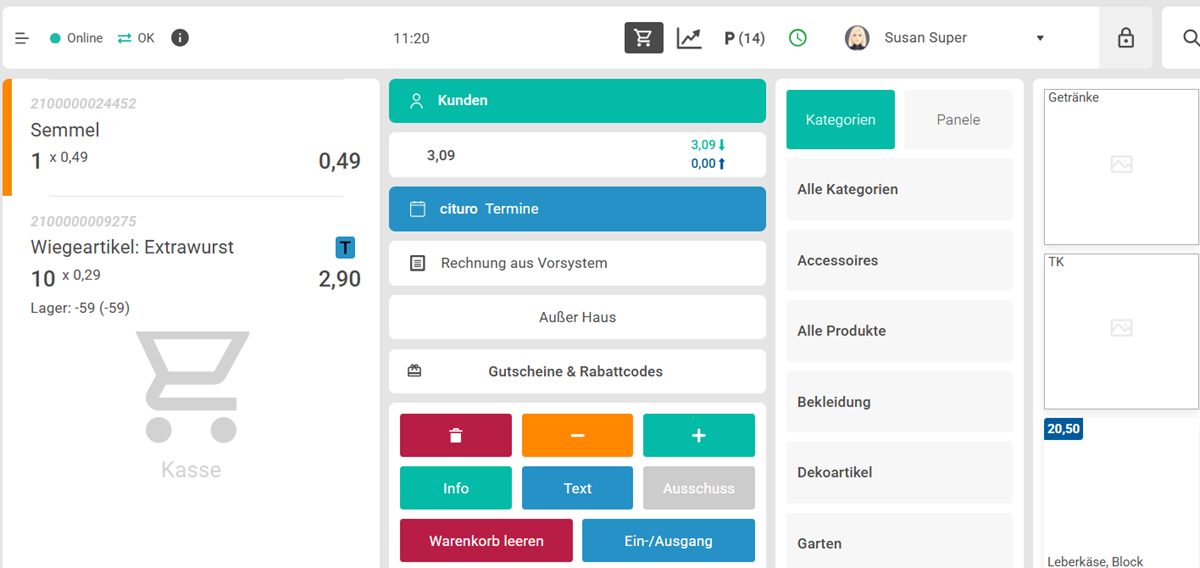Select the Wiegeartikel: Extrawurst cart item

190,262
